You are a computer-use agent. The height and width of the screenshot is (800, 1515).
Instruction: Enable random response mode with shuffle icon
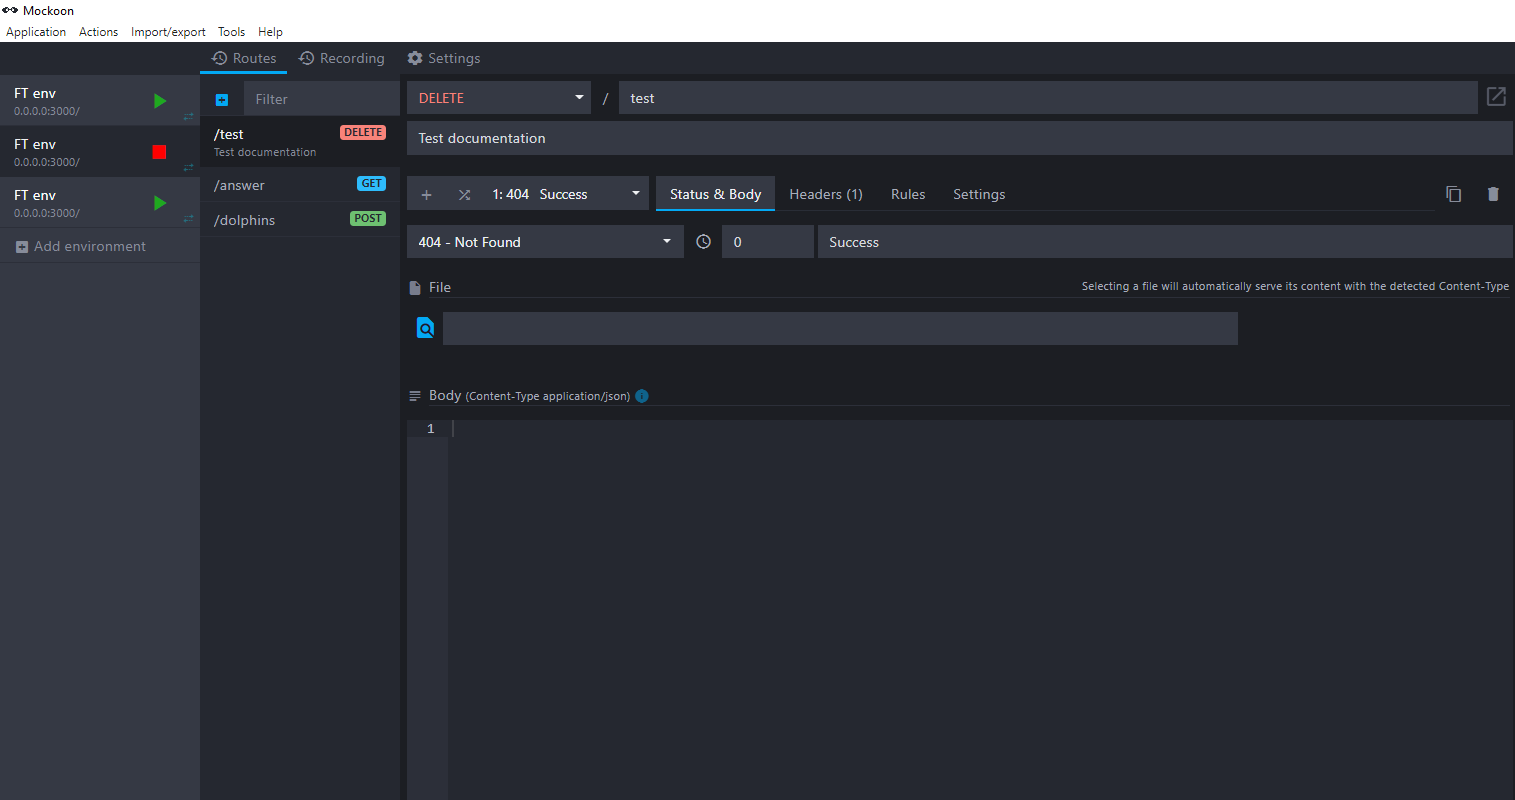click(463, 194)
